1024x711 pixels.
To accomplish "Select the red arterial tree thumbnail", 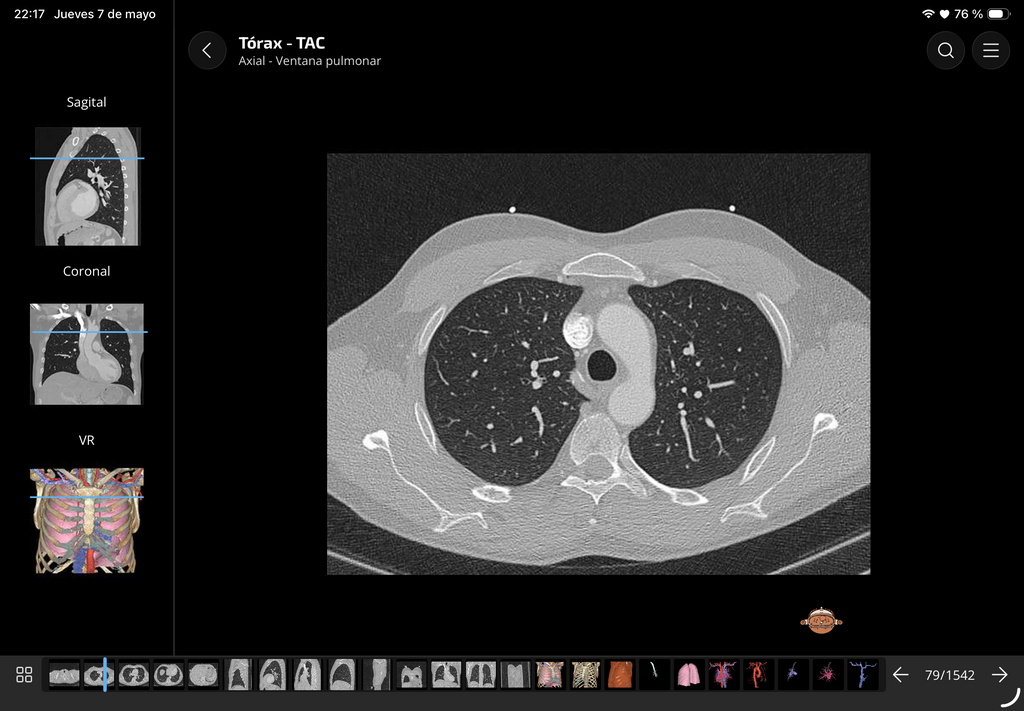I will coord(758,674).
